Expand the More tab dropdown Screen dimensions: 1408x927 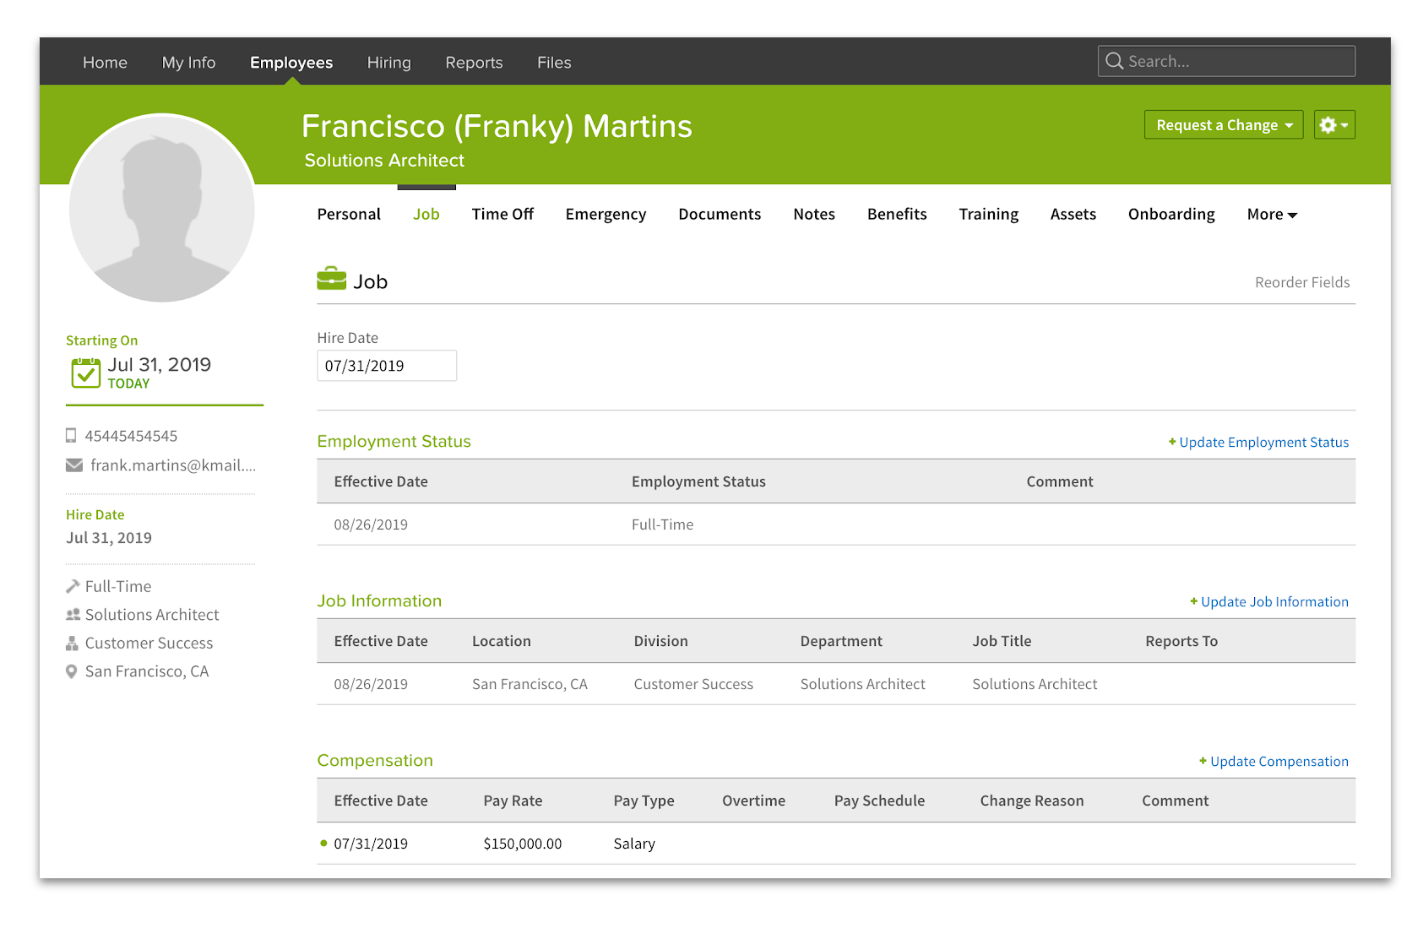click(1270, 214)
